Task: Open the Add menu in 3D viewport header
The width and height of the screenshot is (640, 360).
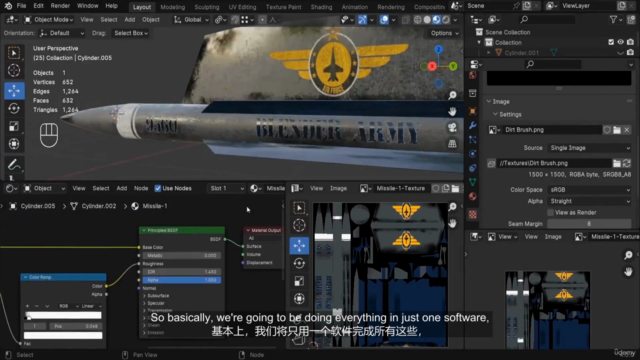Action: [129, 20]
